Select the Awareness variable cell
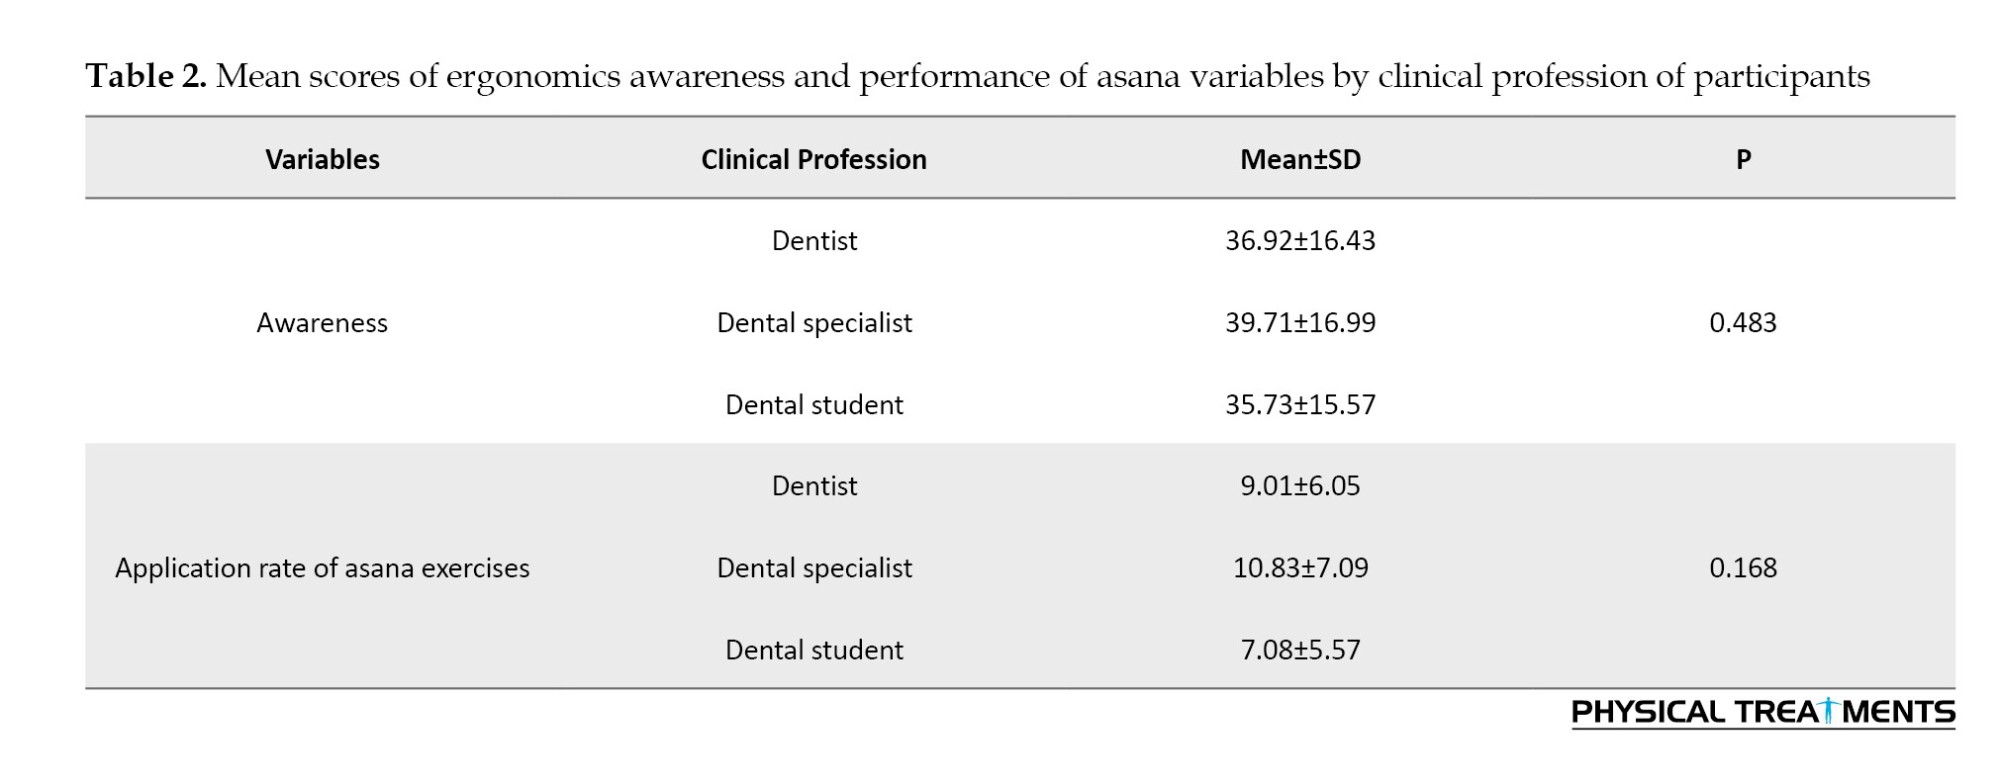 pos(322,323)
